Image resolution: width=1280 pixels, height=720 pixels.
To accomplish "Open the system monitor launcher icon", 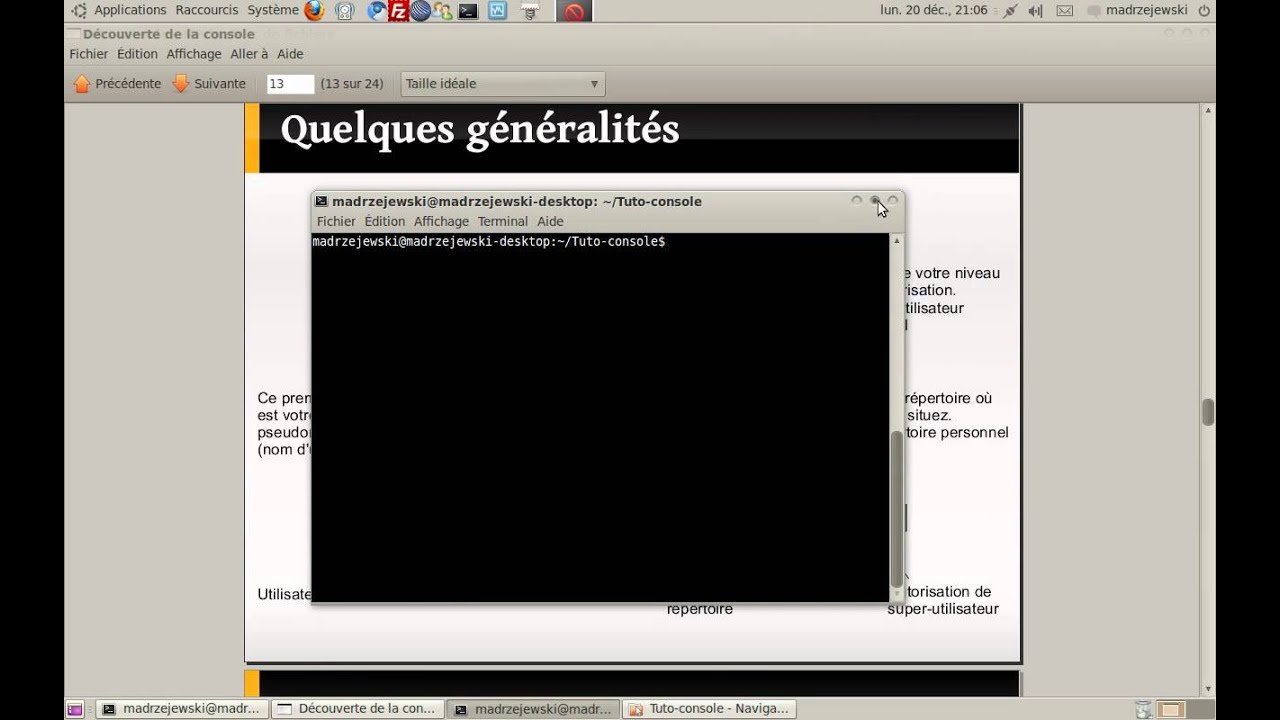I will pos(497,11).
